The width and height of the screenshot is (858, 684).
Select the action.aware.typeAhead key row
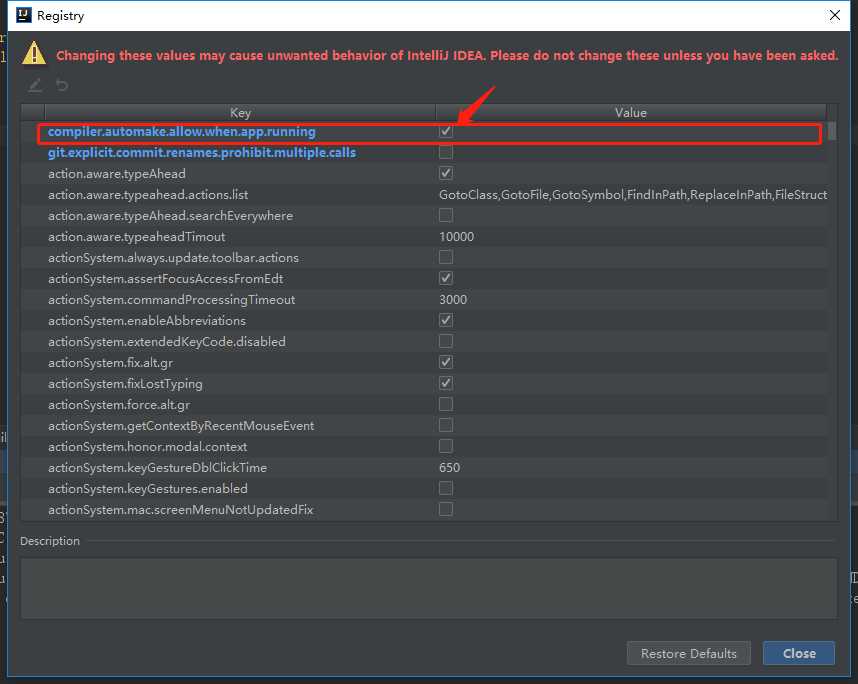[x=117, y=173]
